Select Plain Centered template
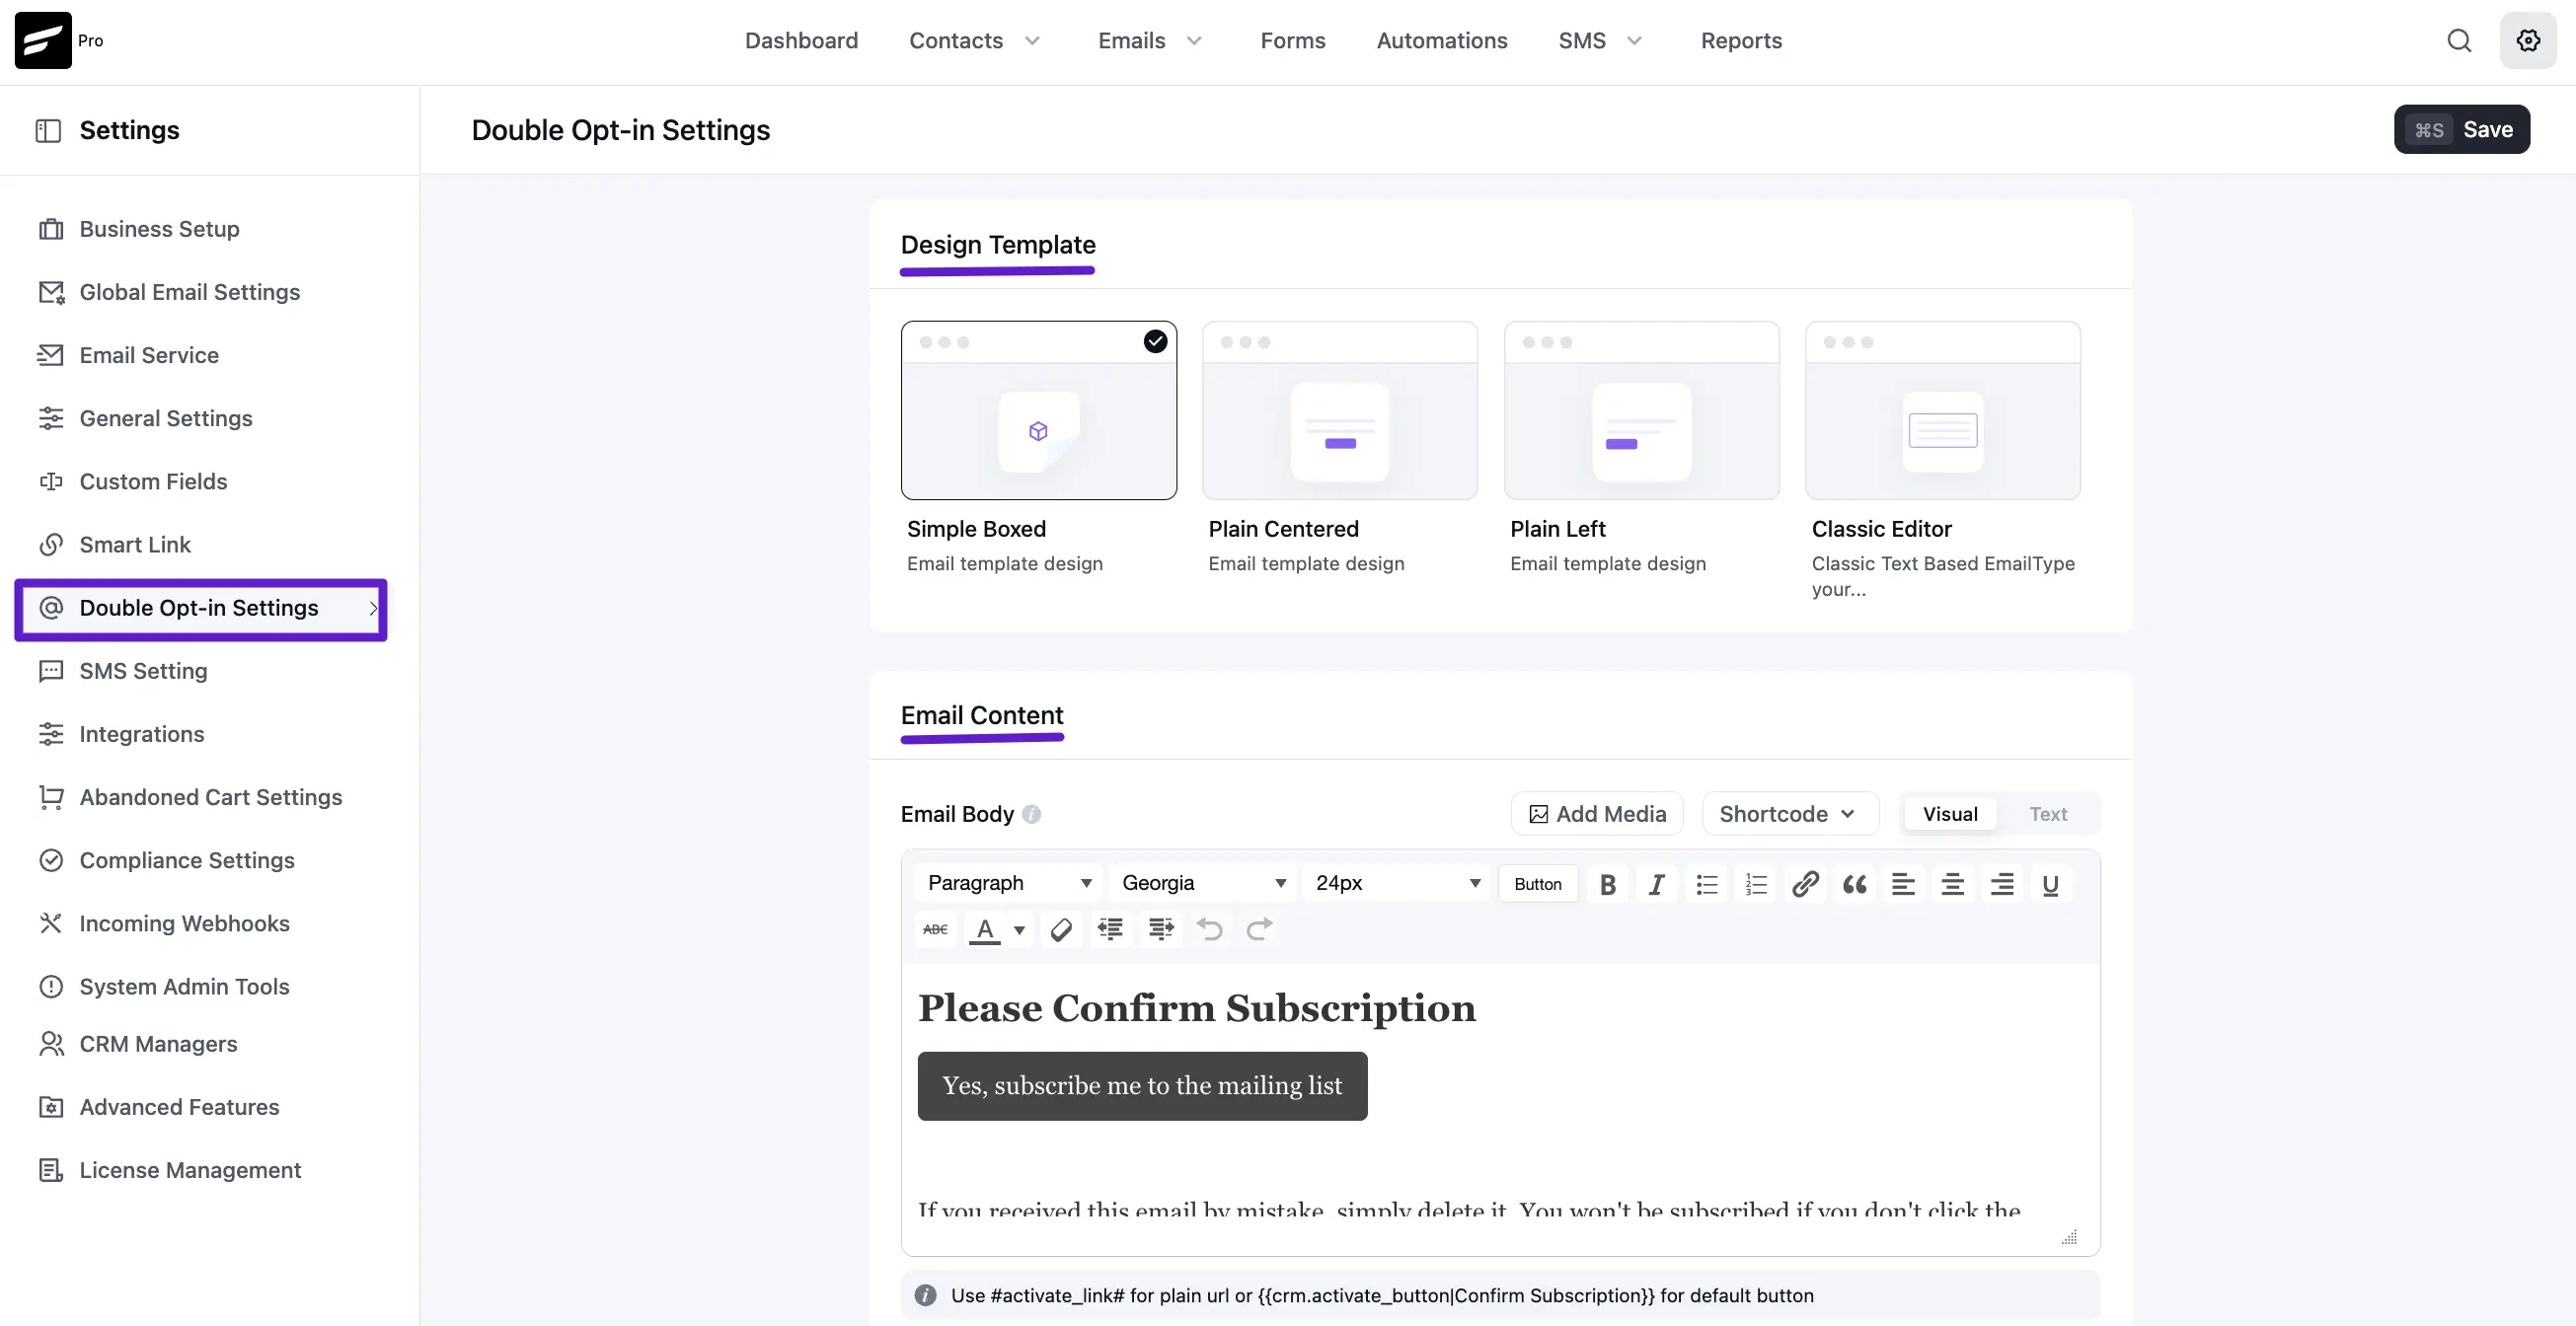The width and height of the screenshot is (2576, 1326). click(x=1340, y=410)
